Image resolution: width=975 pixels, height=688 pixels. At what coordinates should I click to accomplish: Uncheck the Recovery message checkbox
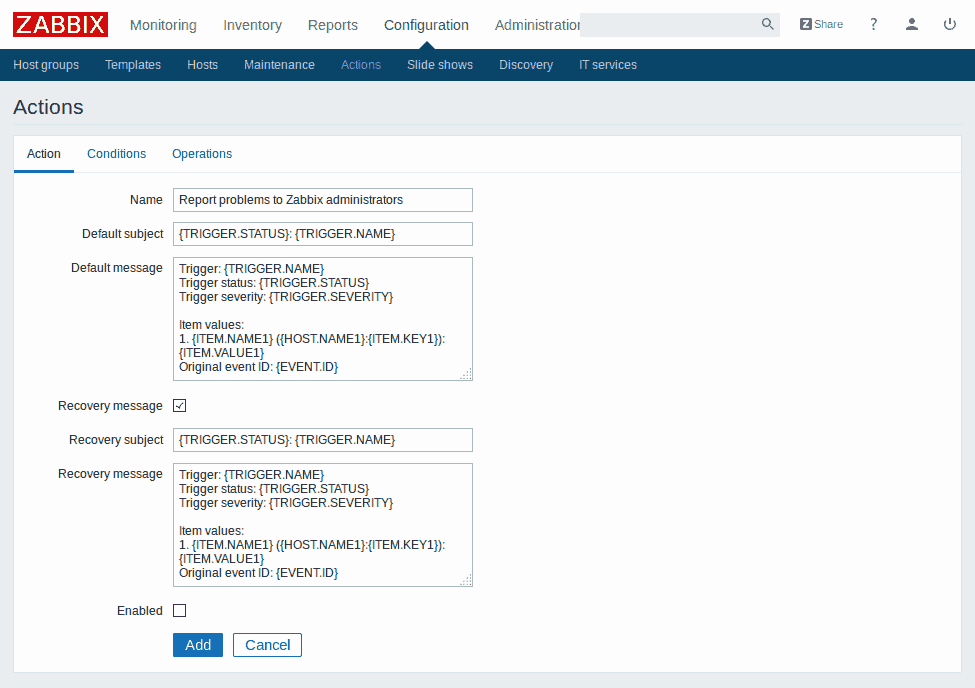pos(180,406)
